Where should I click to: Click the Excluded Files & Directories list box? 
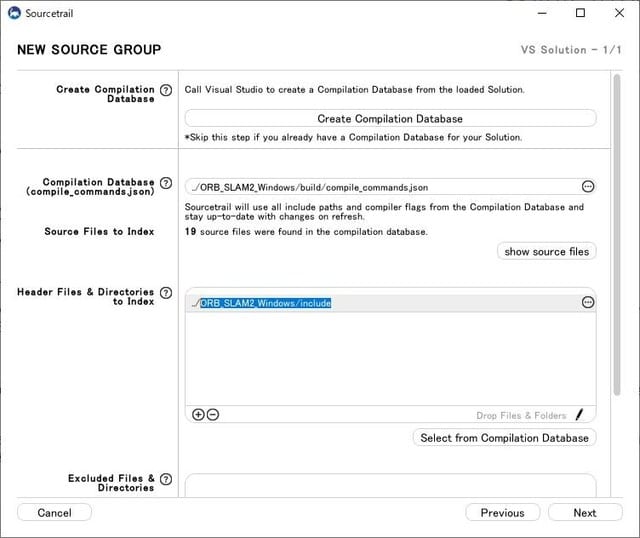[390, 486]
